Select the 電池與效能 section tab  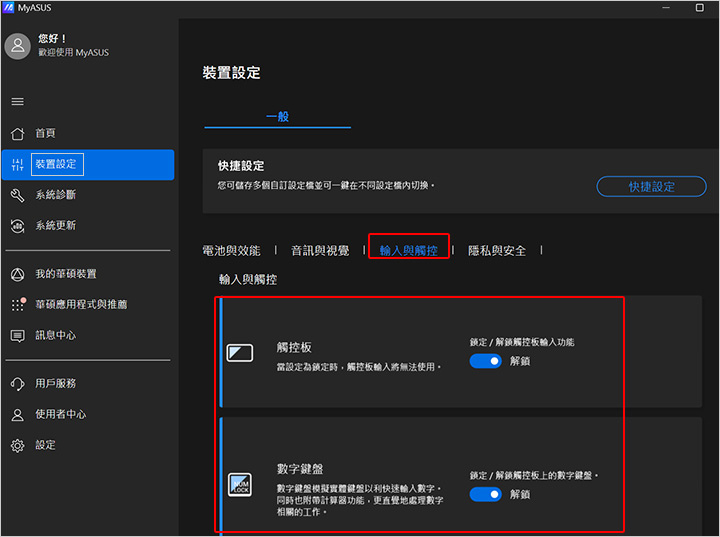[231, 251]
